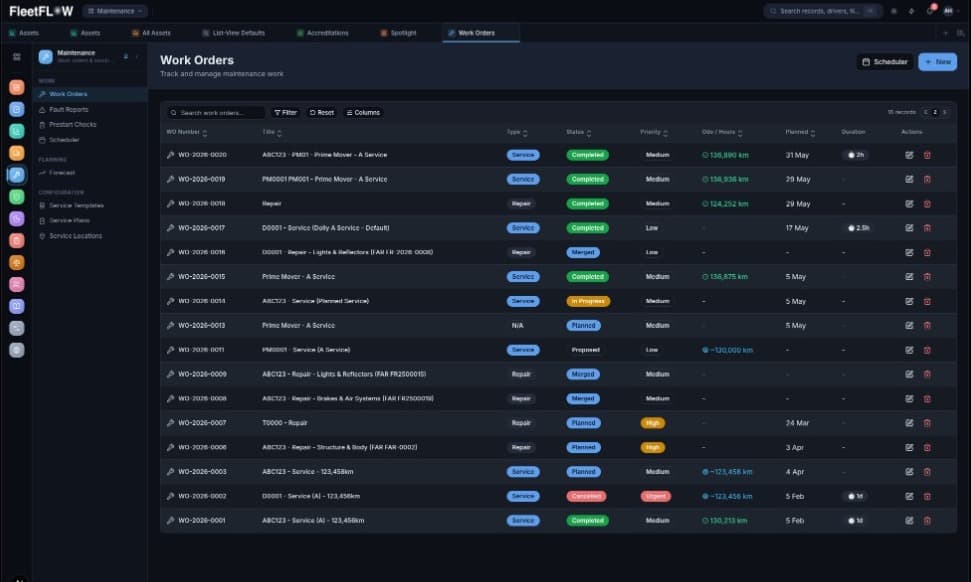Open work order WO-2026-0016 link
971x582 pixels.
click(x=202, y=253)
